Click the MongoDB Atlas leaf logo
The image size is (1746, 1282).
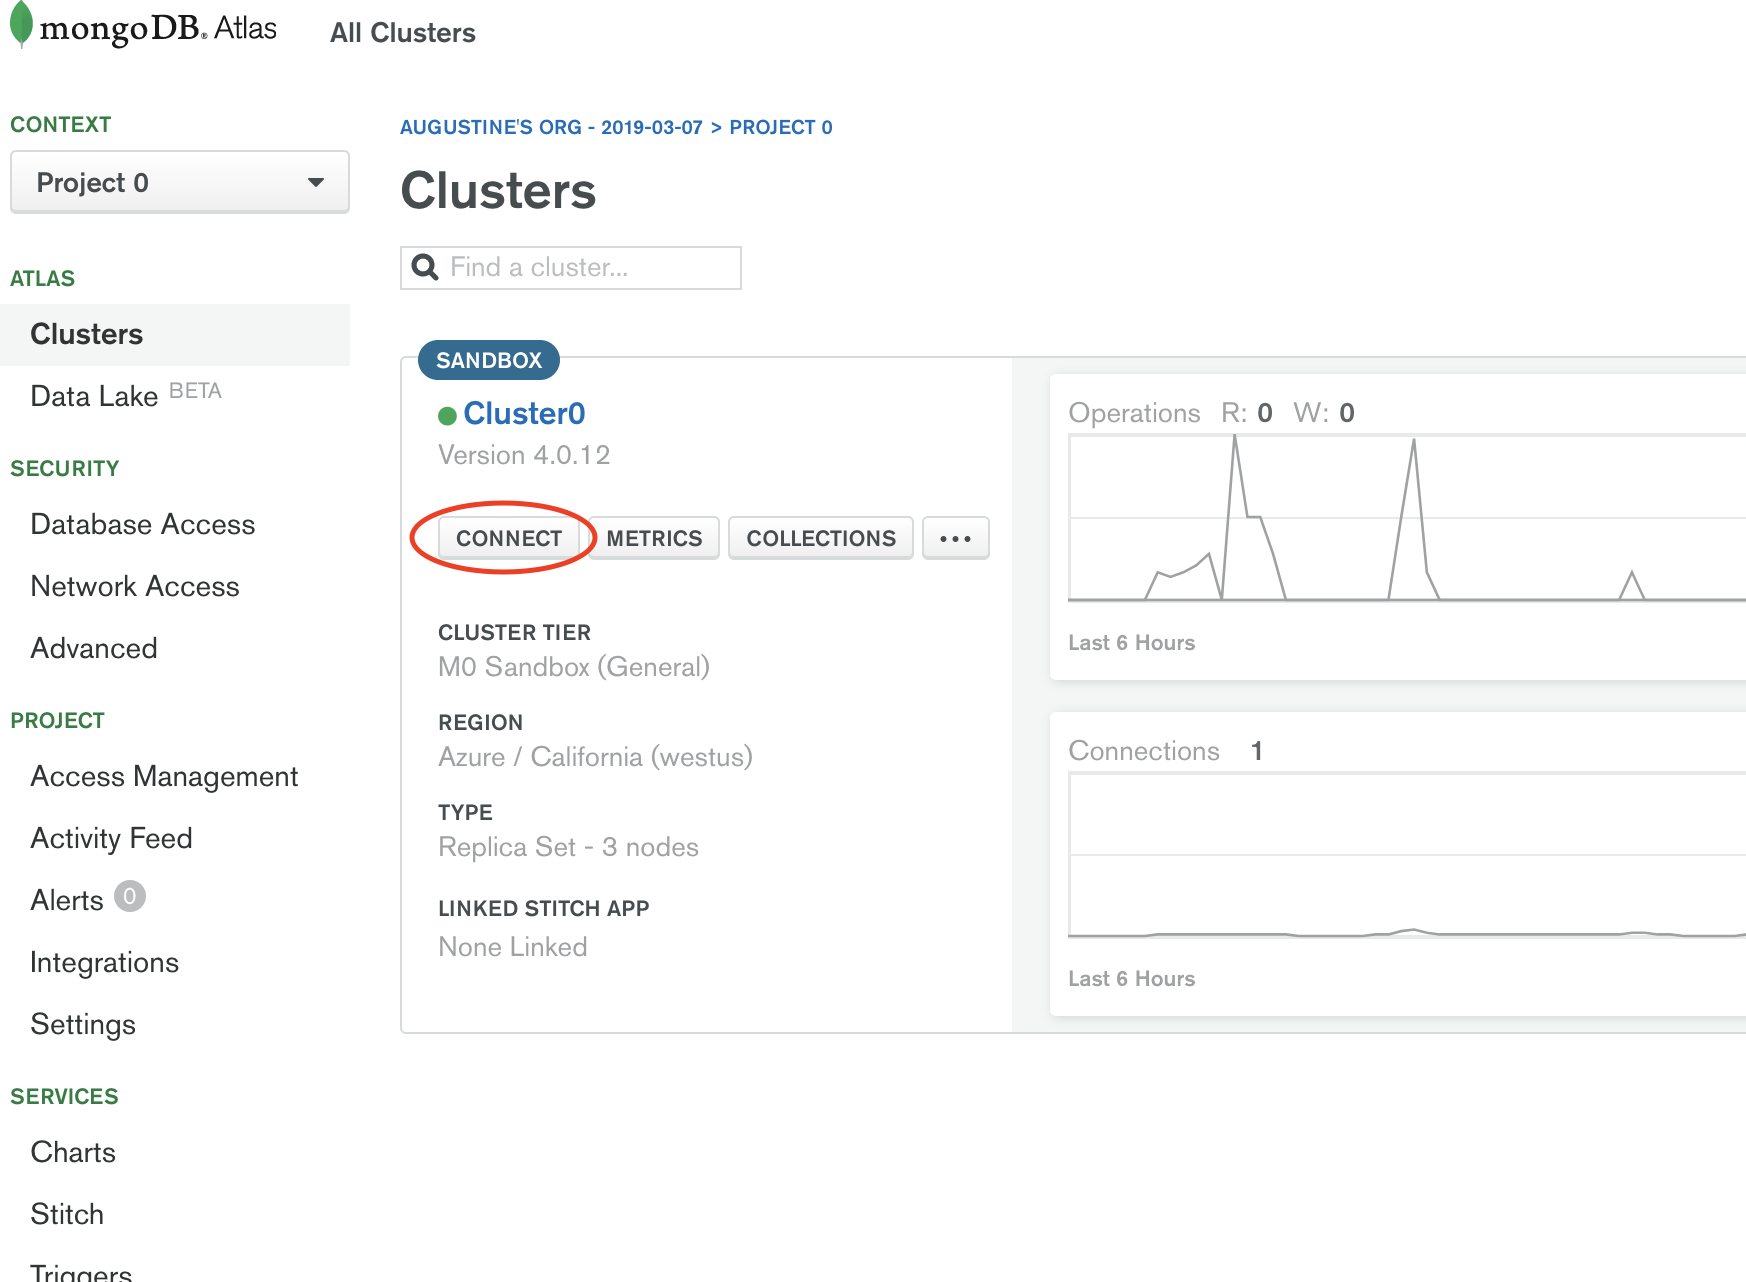pyautogui.click(x=21, y=25)
